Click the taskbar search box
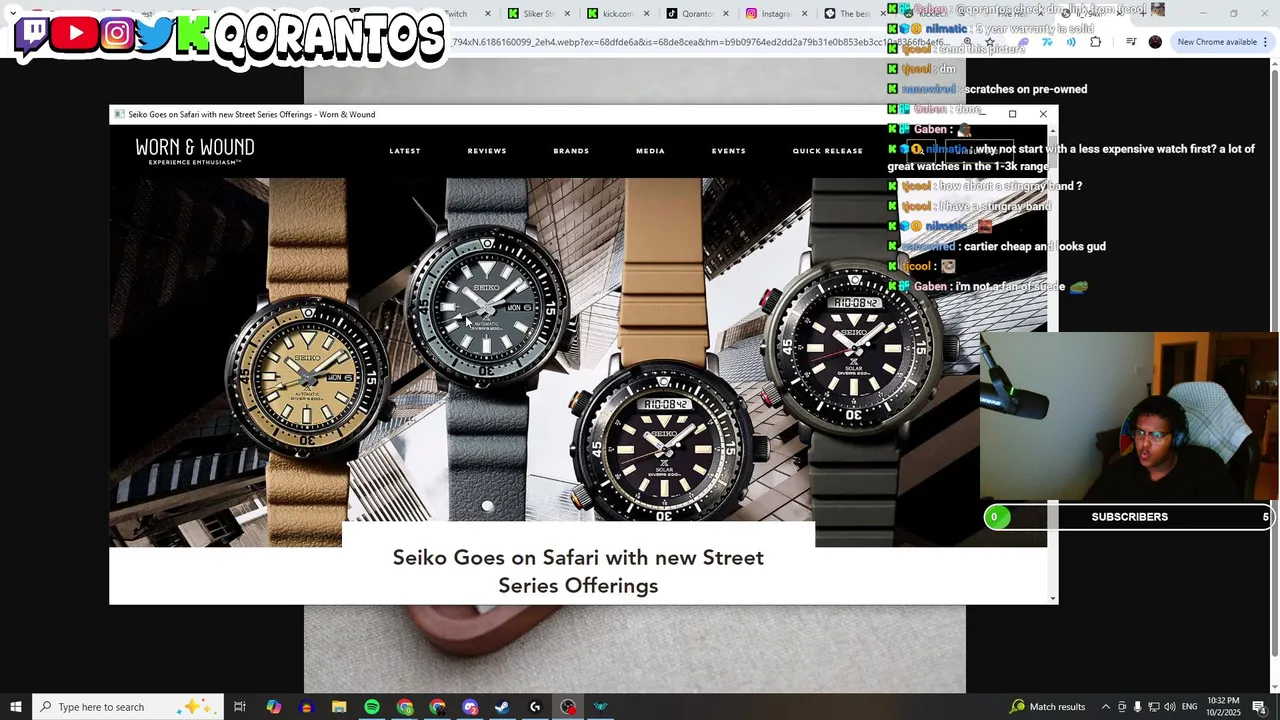This screenshot has height=720, width=1280. pos(128,707)
